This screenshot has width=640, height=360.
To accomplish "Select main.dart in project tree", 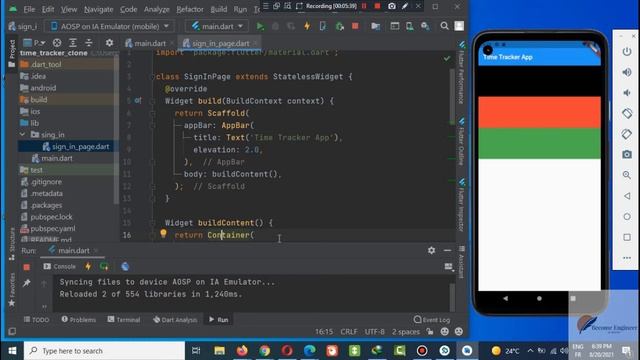I will tap(52, 158).
